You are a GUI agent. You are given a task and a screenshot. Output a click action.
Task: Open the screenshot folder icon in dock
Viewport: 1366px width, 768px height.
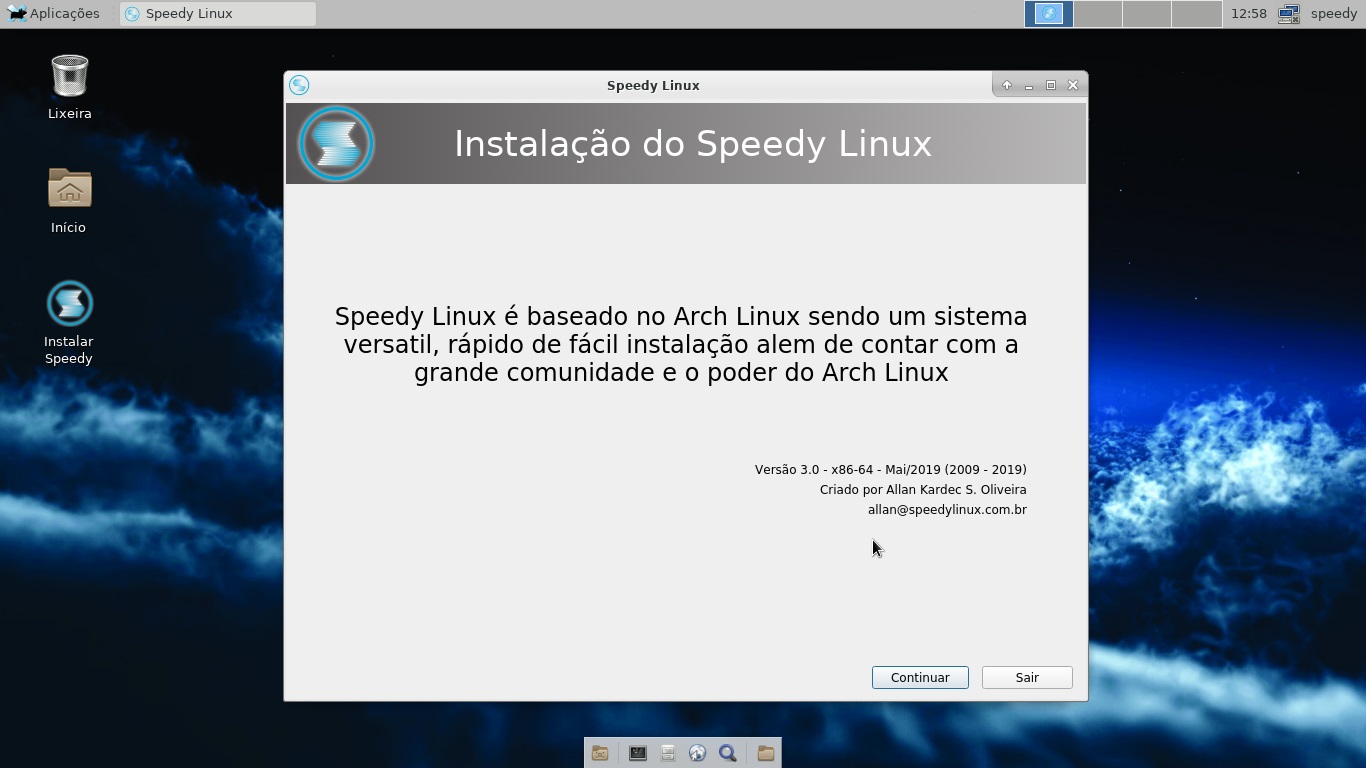click(x=600, y=753)
